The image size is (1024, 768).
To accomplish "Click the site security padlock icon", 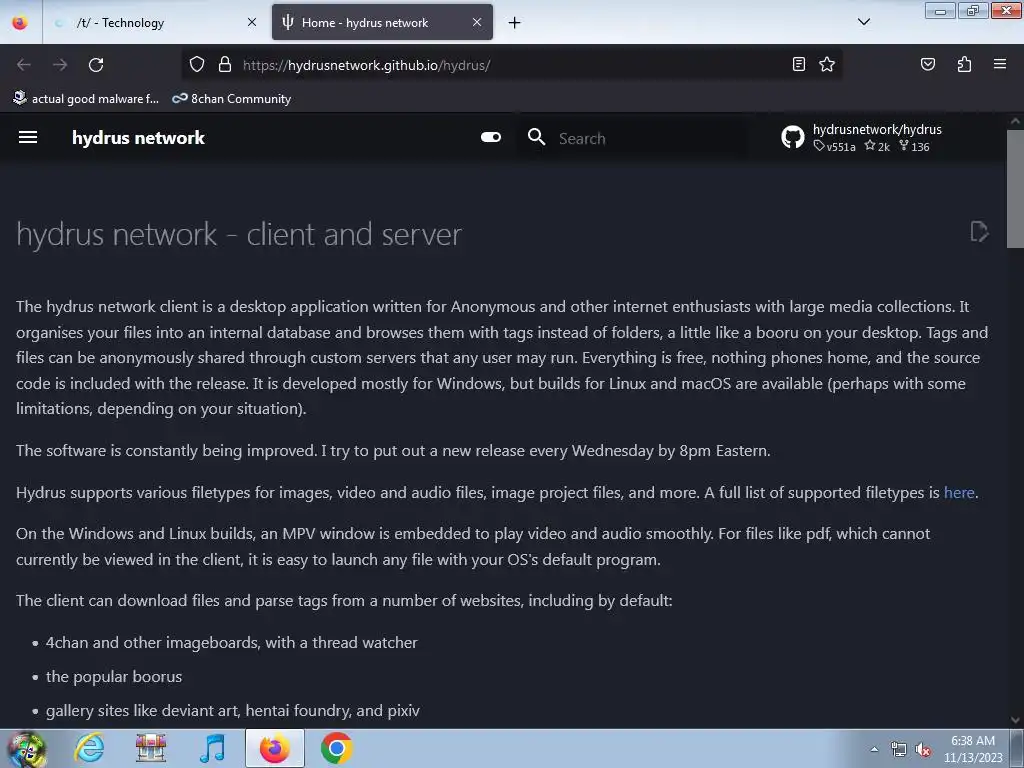I will point(225,64).
